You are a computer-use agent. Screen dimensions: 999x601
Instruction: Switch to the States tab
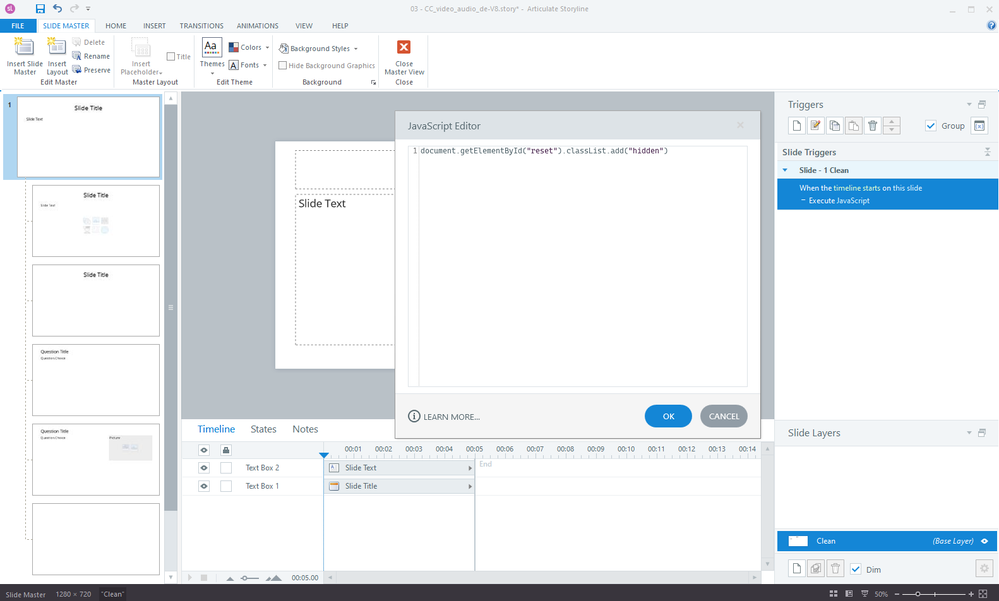point(263,429)
